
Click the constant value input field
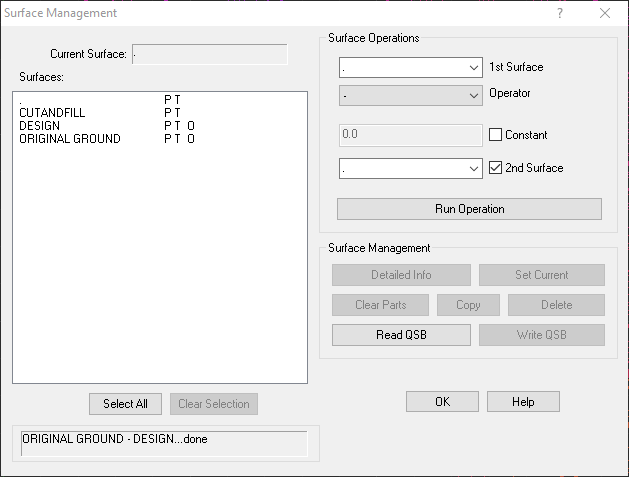(x=411, y=135)
